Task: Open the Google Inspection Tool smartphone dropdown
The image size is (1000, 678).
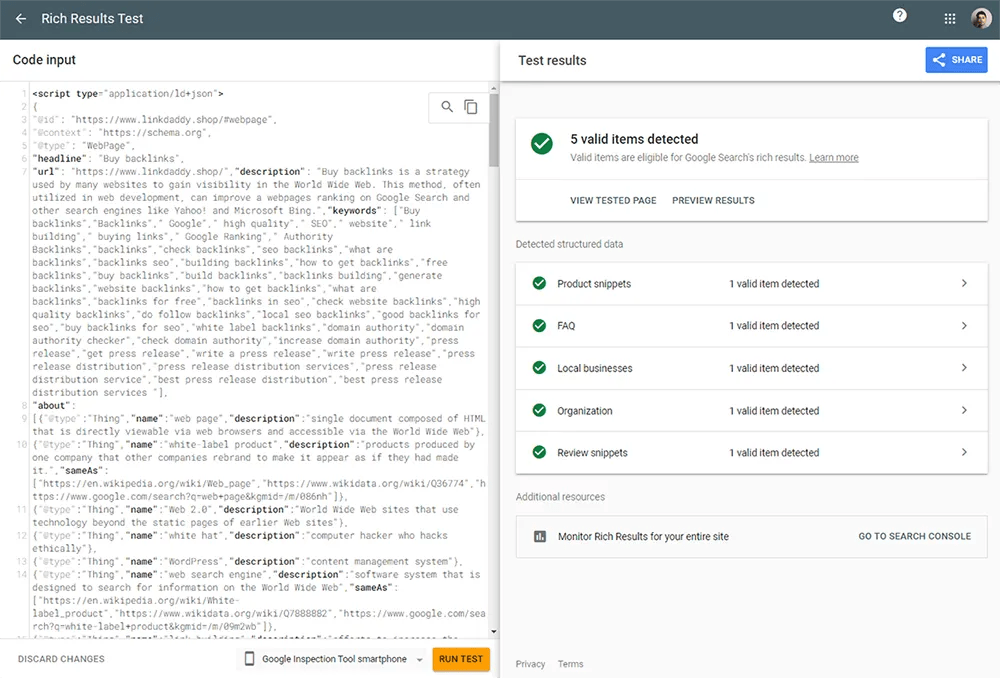Action: (x=334, y=659)
